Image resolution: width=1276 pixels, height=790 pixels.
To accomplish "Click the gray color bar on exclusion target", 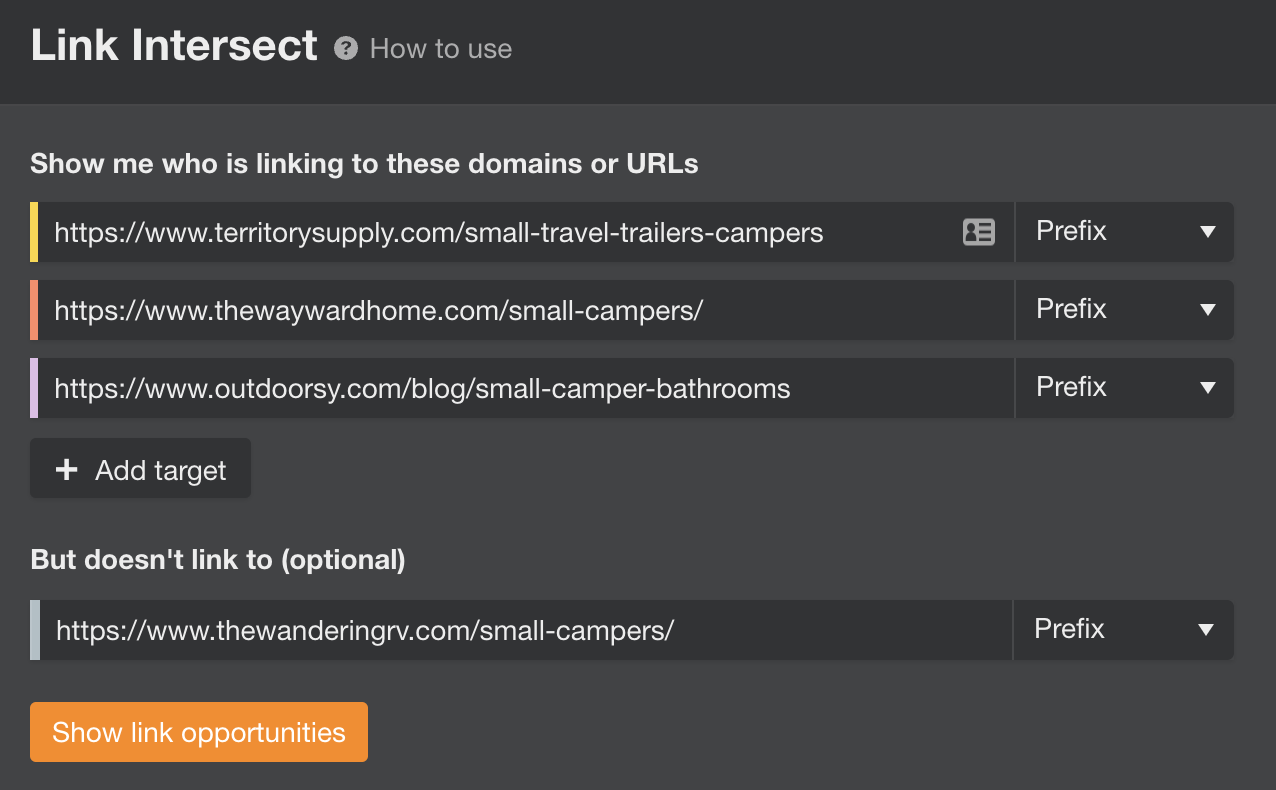I will [34, 630].
